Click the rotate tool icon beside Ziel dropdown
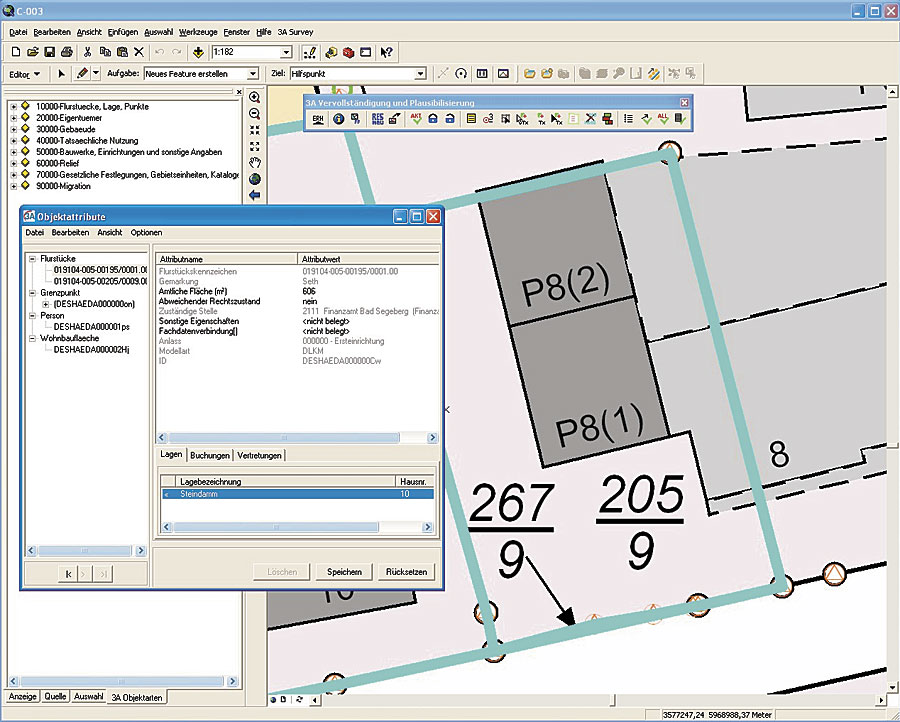 pyautogui.click(x=461, y=73)
